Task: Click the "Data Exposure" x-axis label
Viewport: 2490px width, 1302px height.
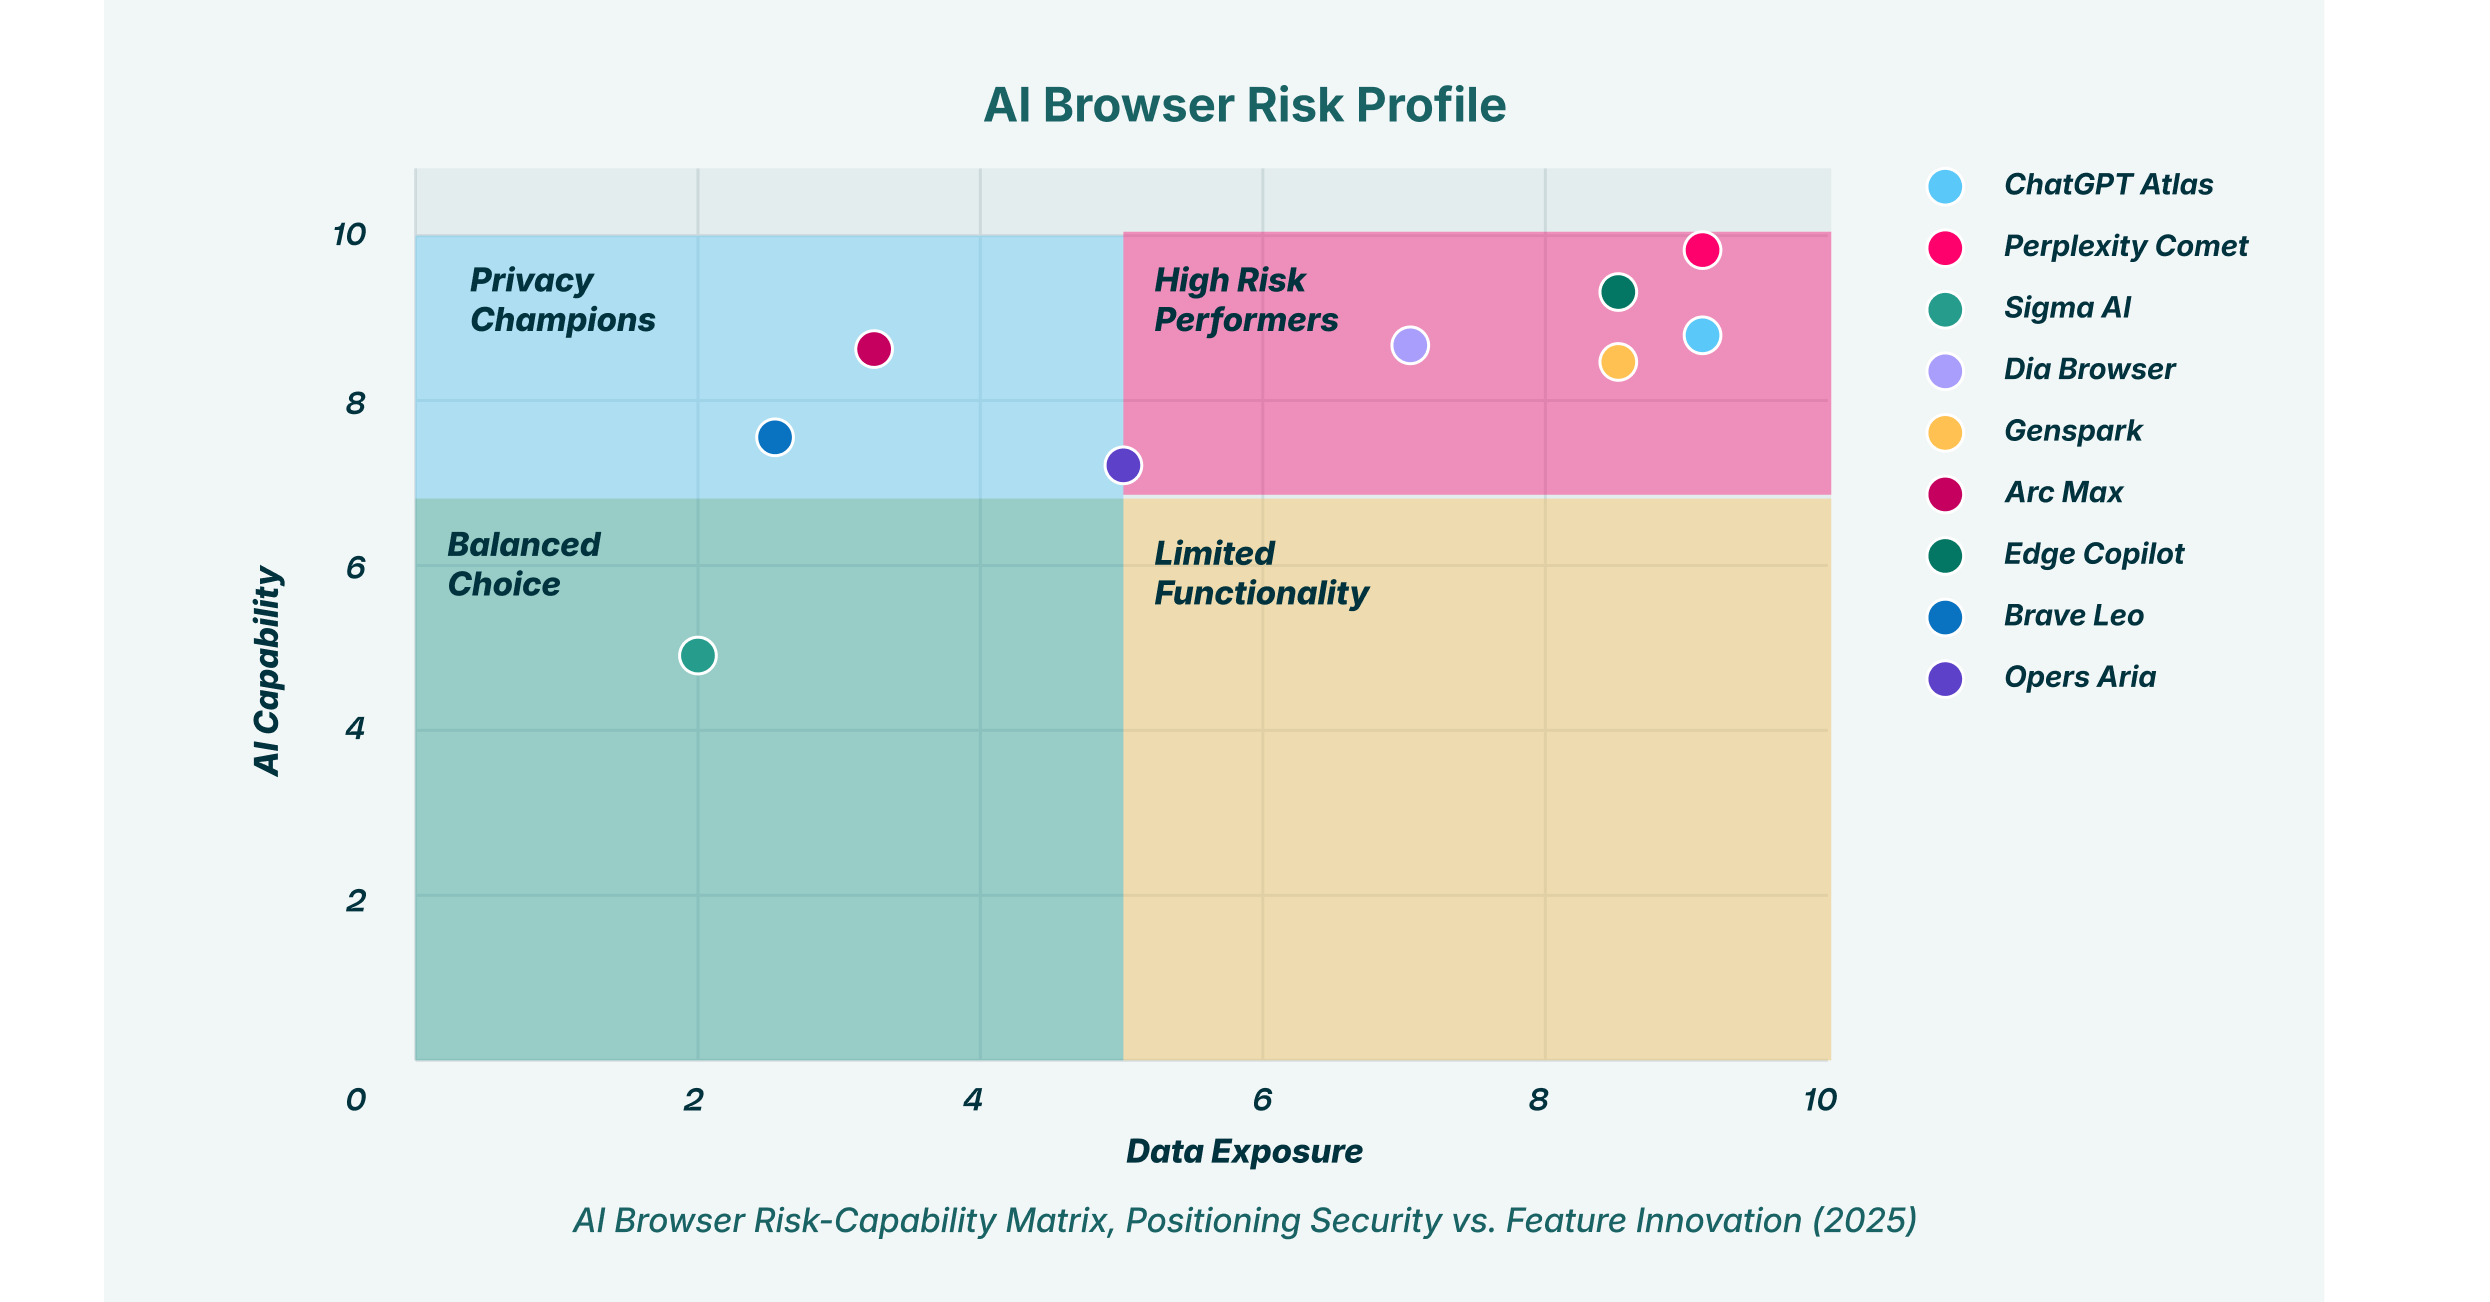Action: coord(1244,1152)
